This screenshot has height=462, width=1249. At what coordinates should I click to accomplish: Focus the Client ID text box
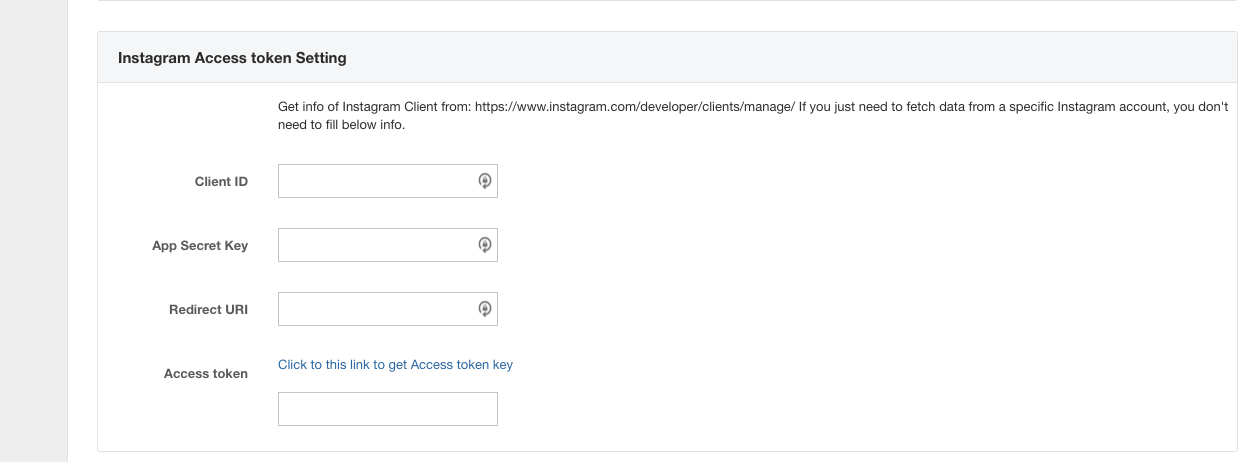point(375,181)
